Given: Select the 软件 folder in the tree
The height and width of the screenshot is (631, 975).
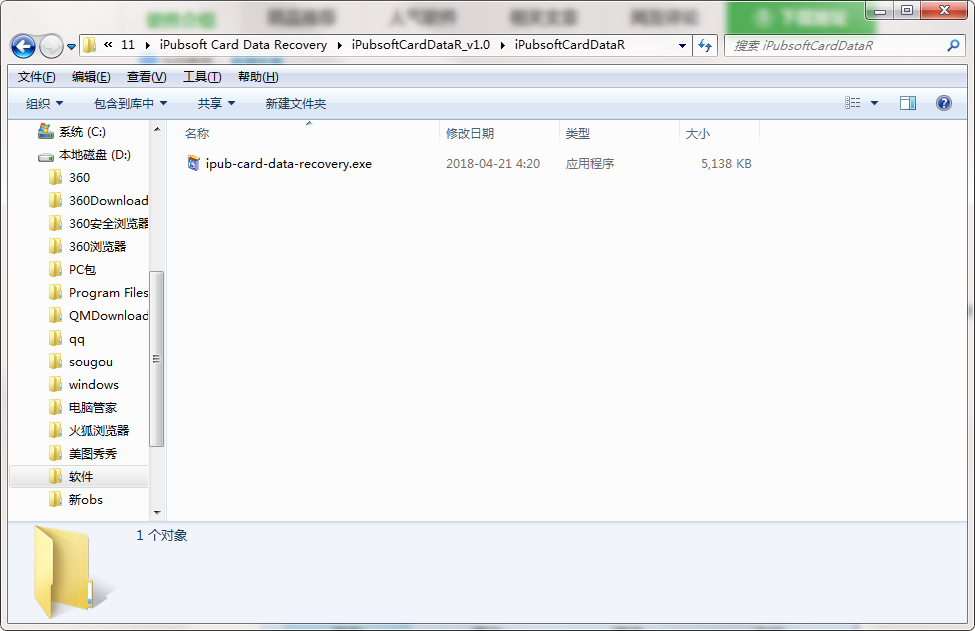Looking at the screenshot, I should tap(81, 477).
